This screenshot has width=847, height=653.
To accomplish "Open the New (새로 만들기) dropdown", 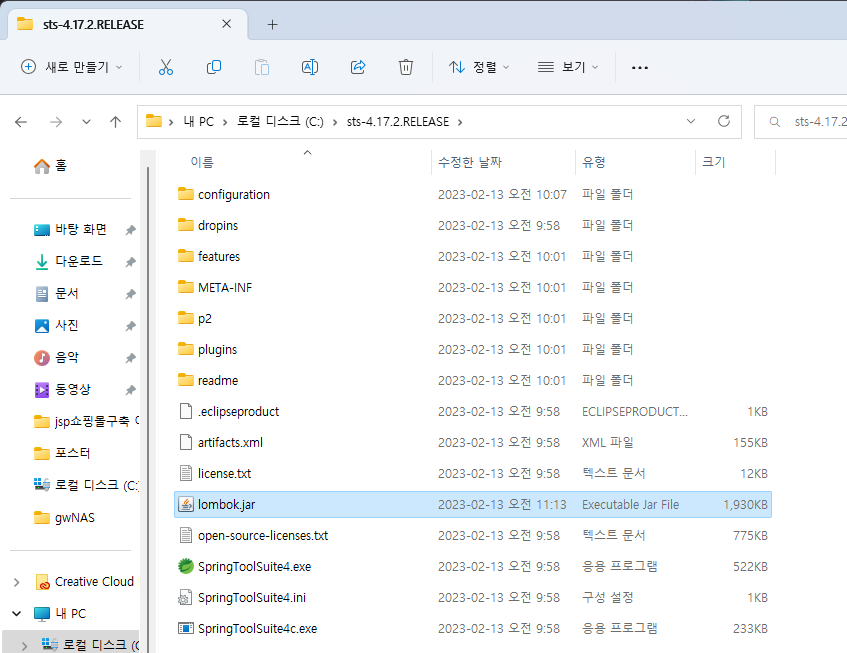I will tap(72, 67).
